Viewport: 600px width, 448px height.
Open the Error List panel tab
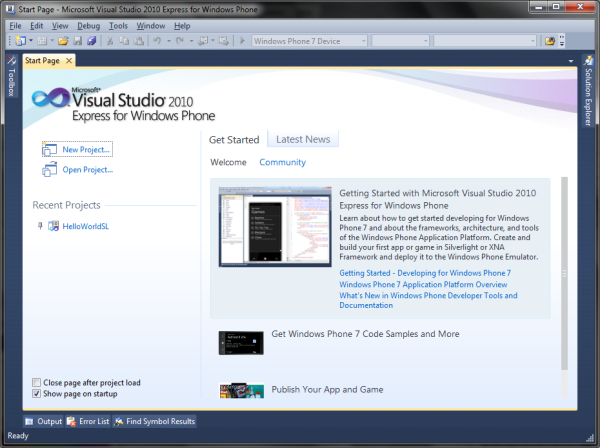pos(88,421)
